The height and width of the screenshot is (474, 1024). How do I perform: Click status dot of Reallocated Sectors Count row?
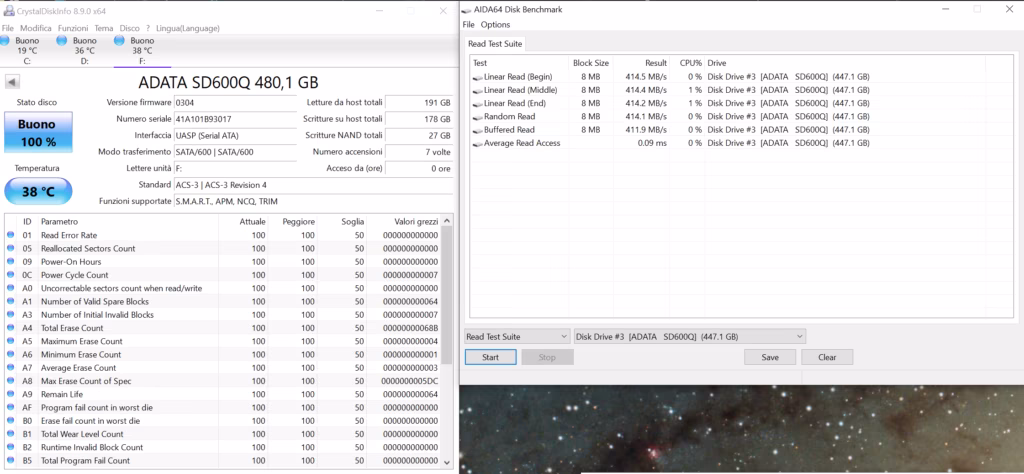coord(10,248)
